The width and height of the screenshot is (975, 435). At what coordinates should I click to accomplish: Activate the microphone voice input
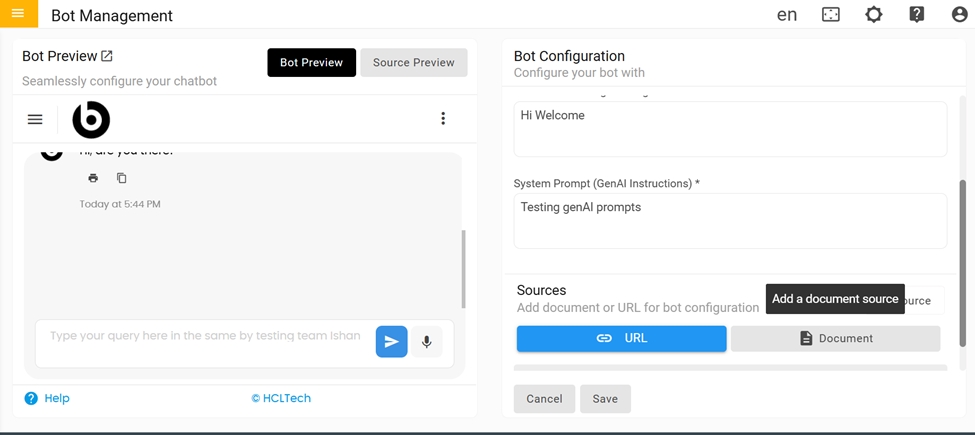coord(426,342)
